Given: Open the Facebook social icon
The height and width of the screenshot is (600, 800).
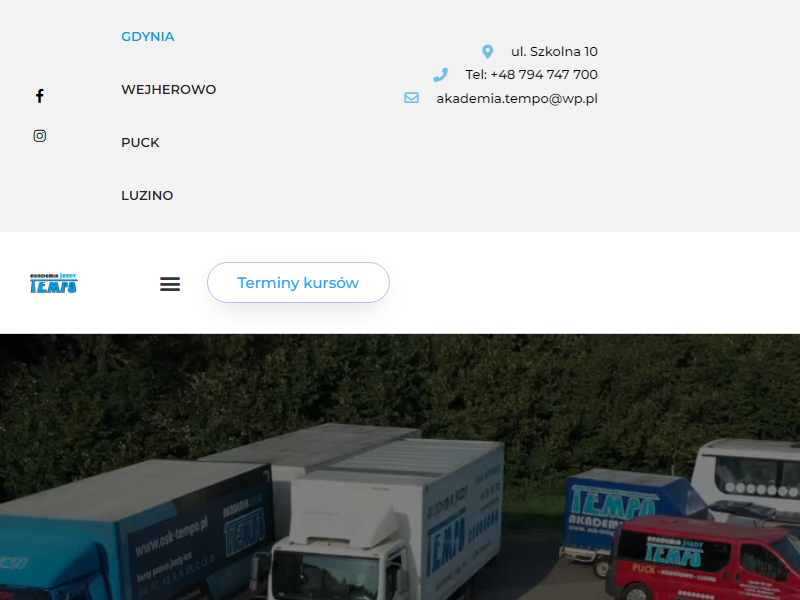Looking at the screenshot, I should point(40,96).
